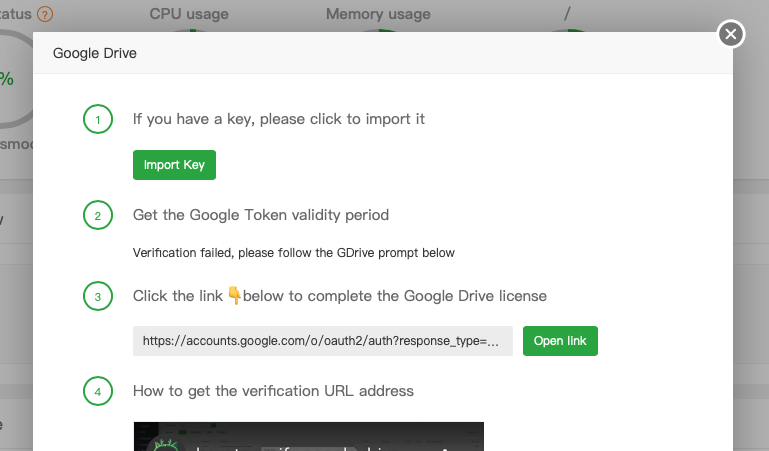Click the step 2 circle icon
The height and width of the screenshot is (451, 769).
(x=98, y=216)
